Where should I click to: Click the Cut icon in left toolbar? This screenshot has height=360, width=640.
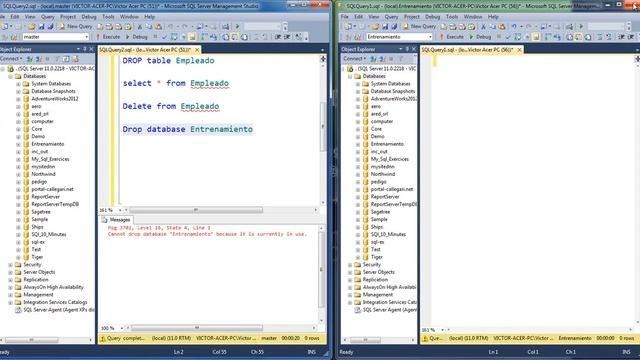(x=140, y=26)
